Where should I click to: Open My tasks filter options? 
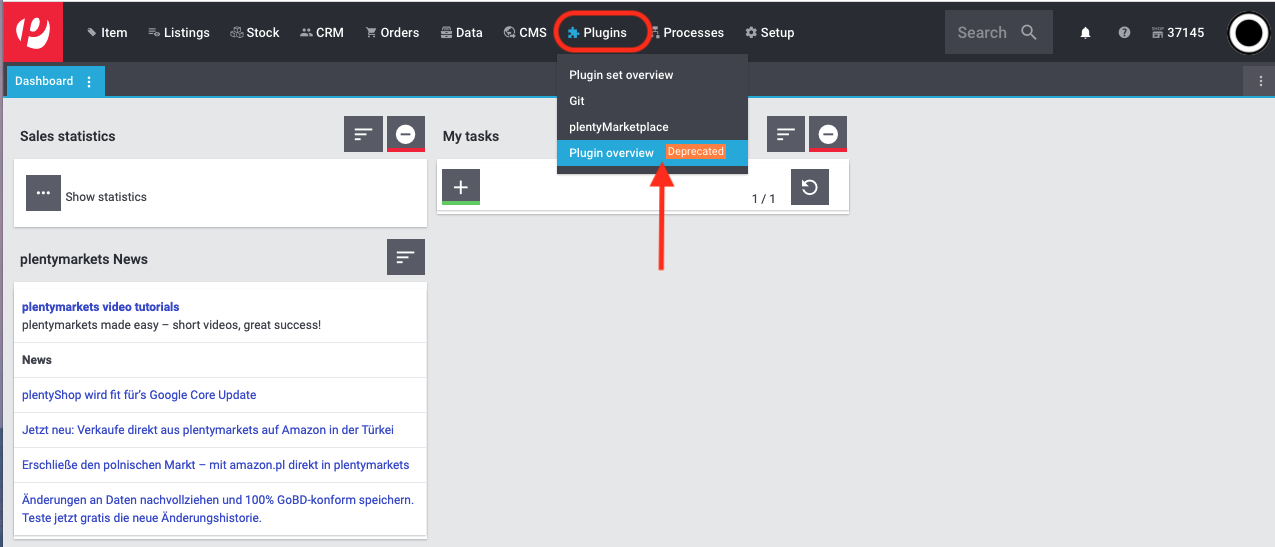click(786, 134)
